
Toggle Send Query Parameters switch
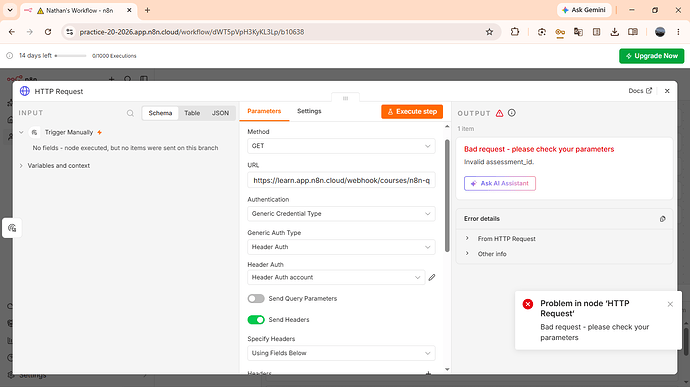tap(256, 299)
